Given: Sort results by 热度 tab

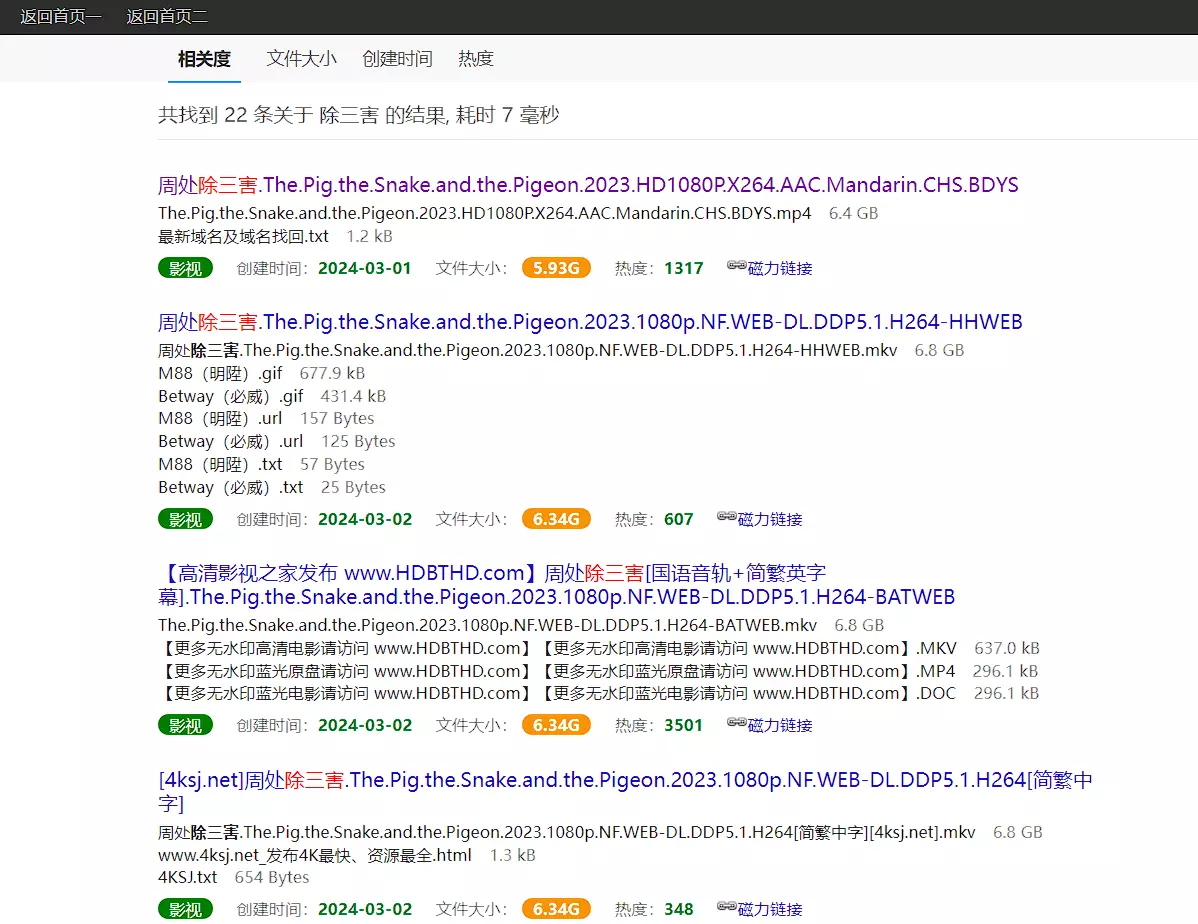Looking at the screenshot, I should 476,59.
